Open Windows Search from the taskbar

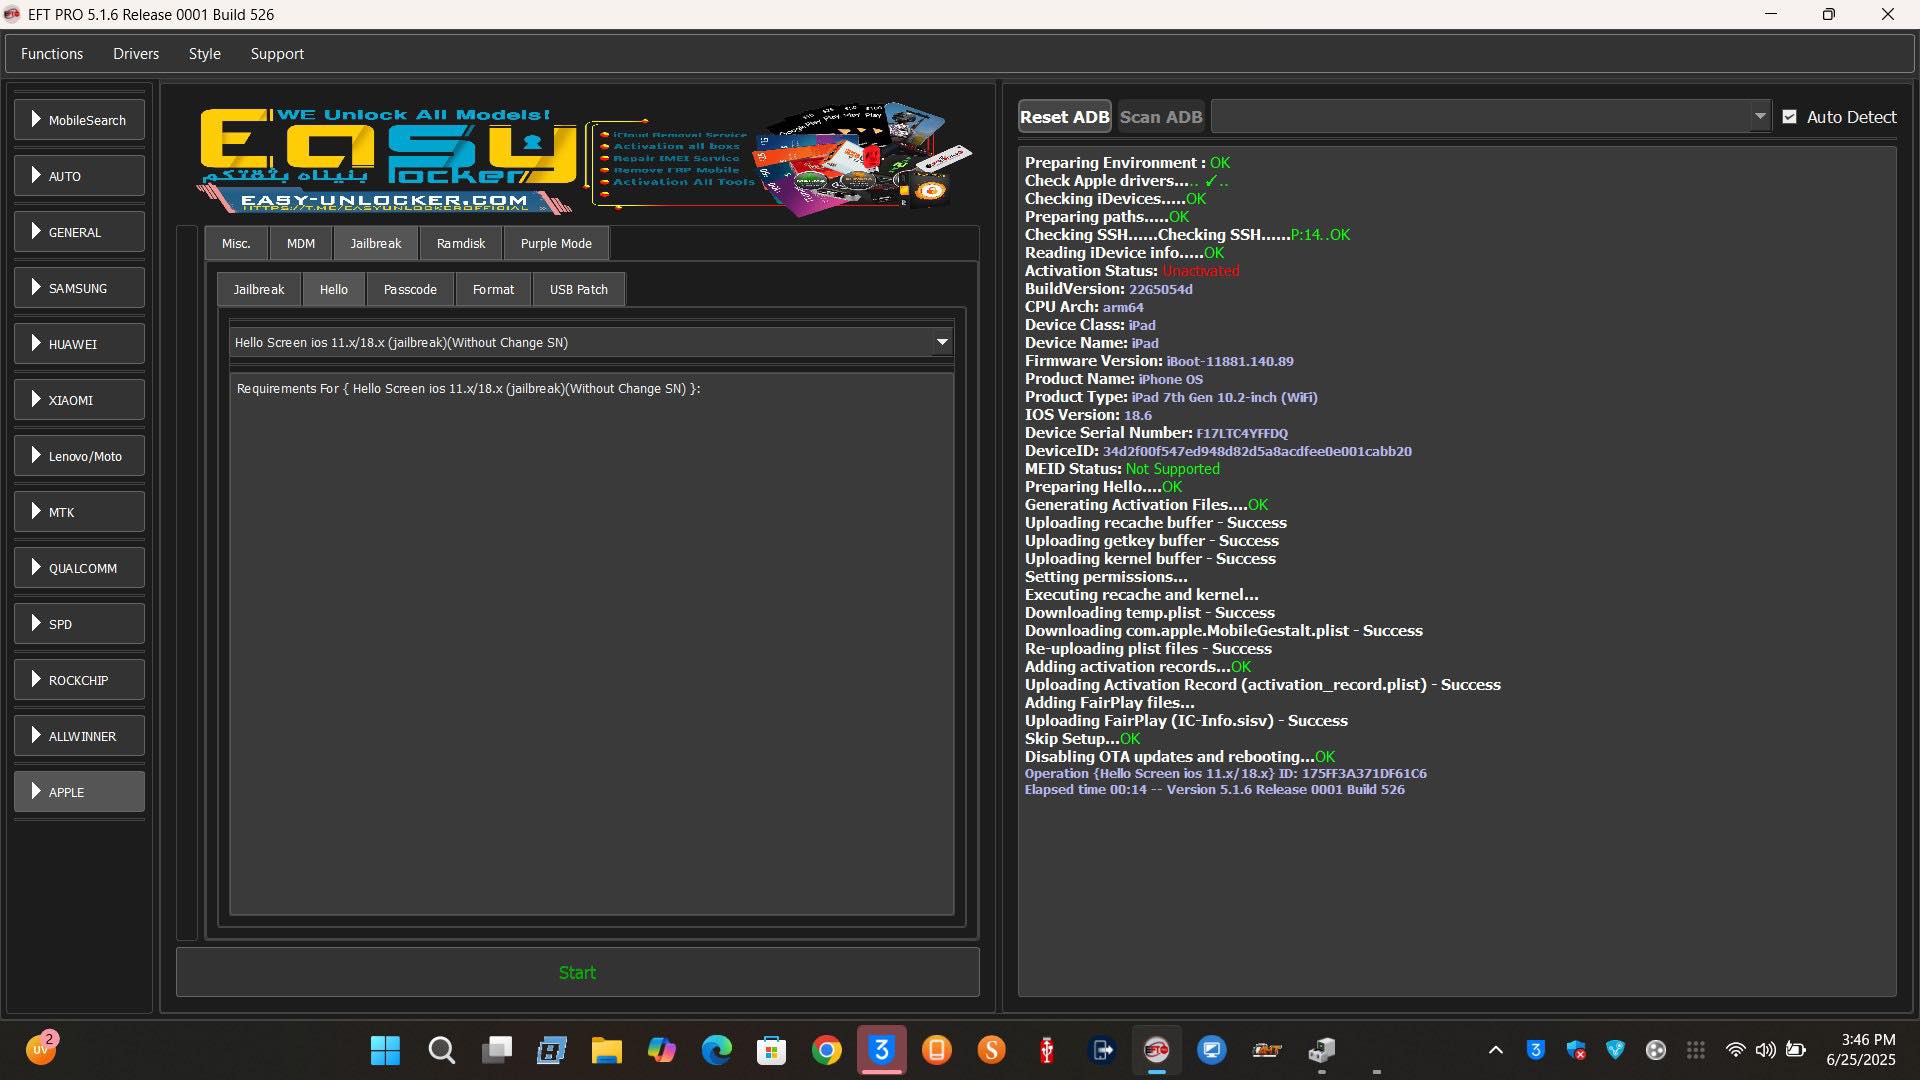441,1050
